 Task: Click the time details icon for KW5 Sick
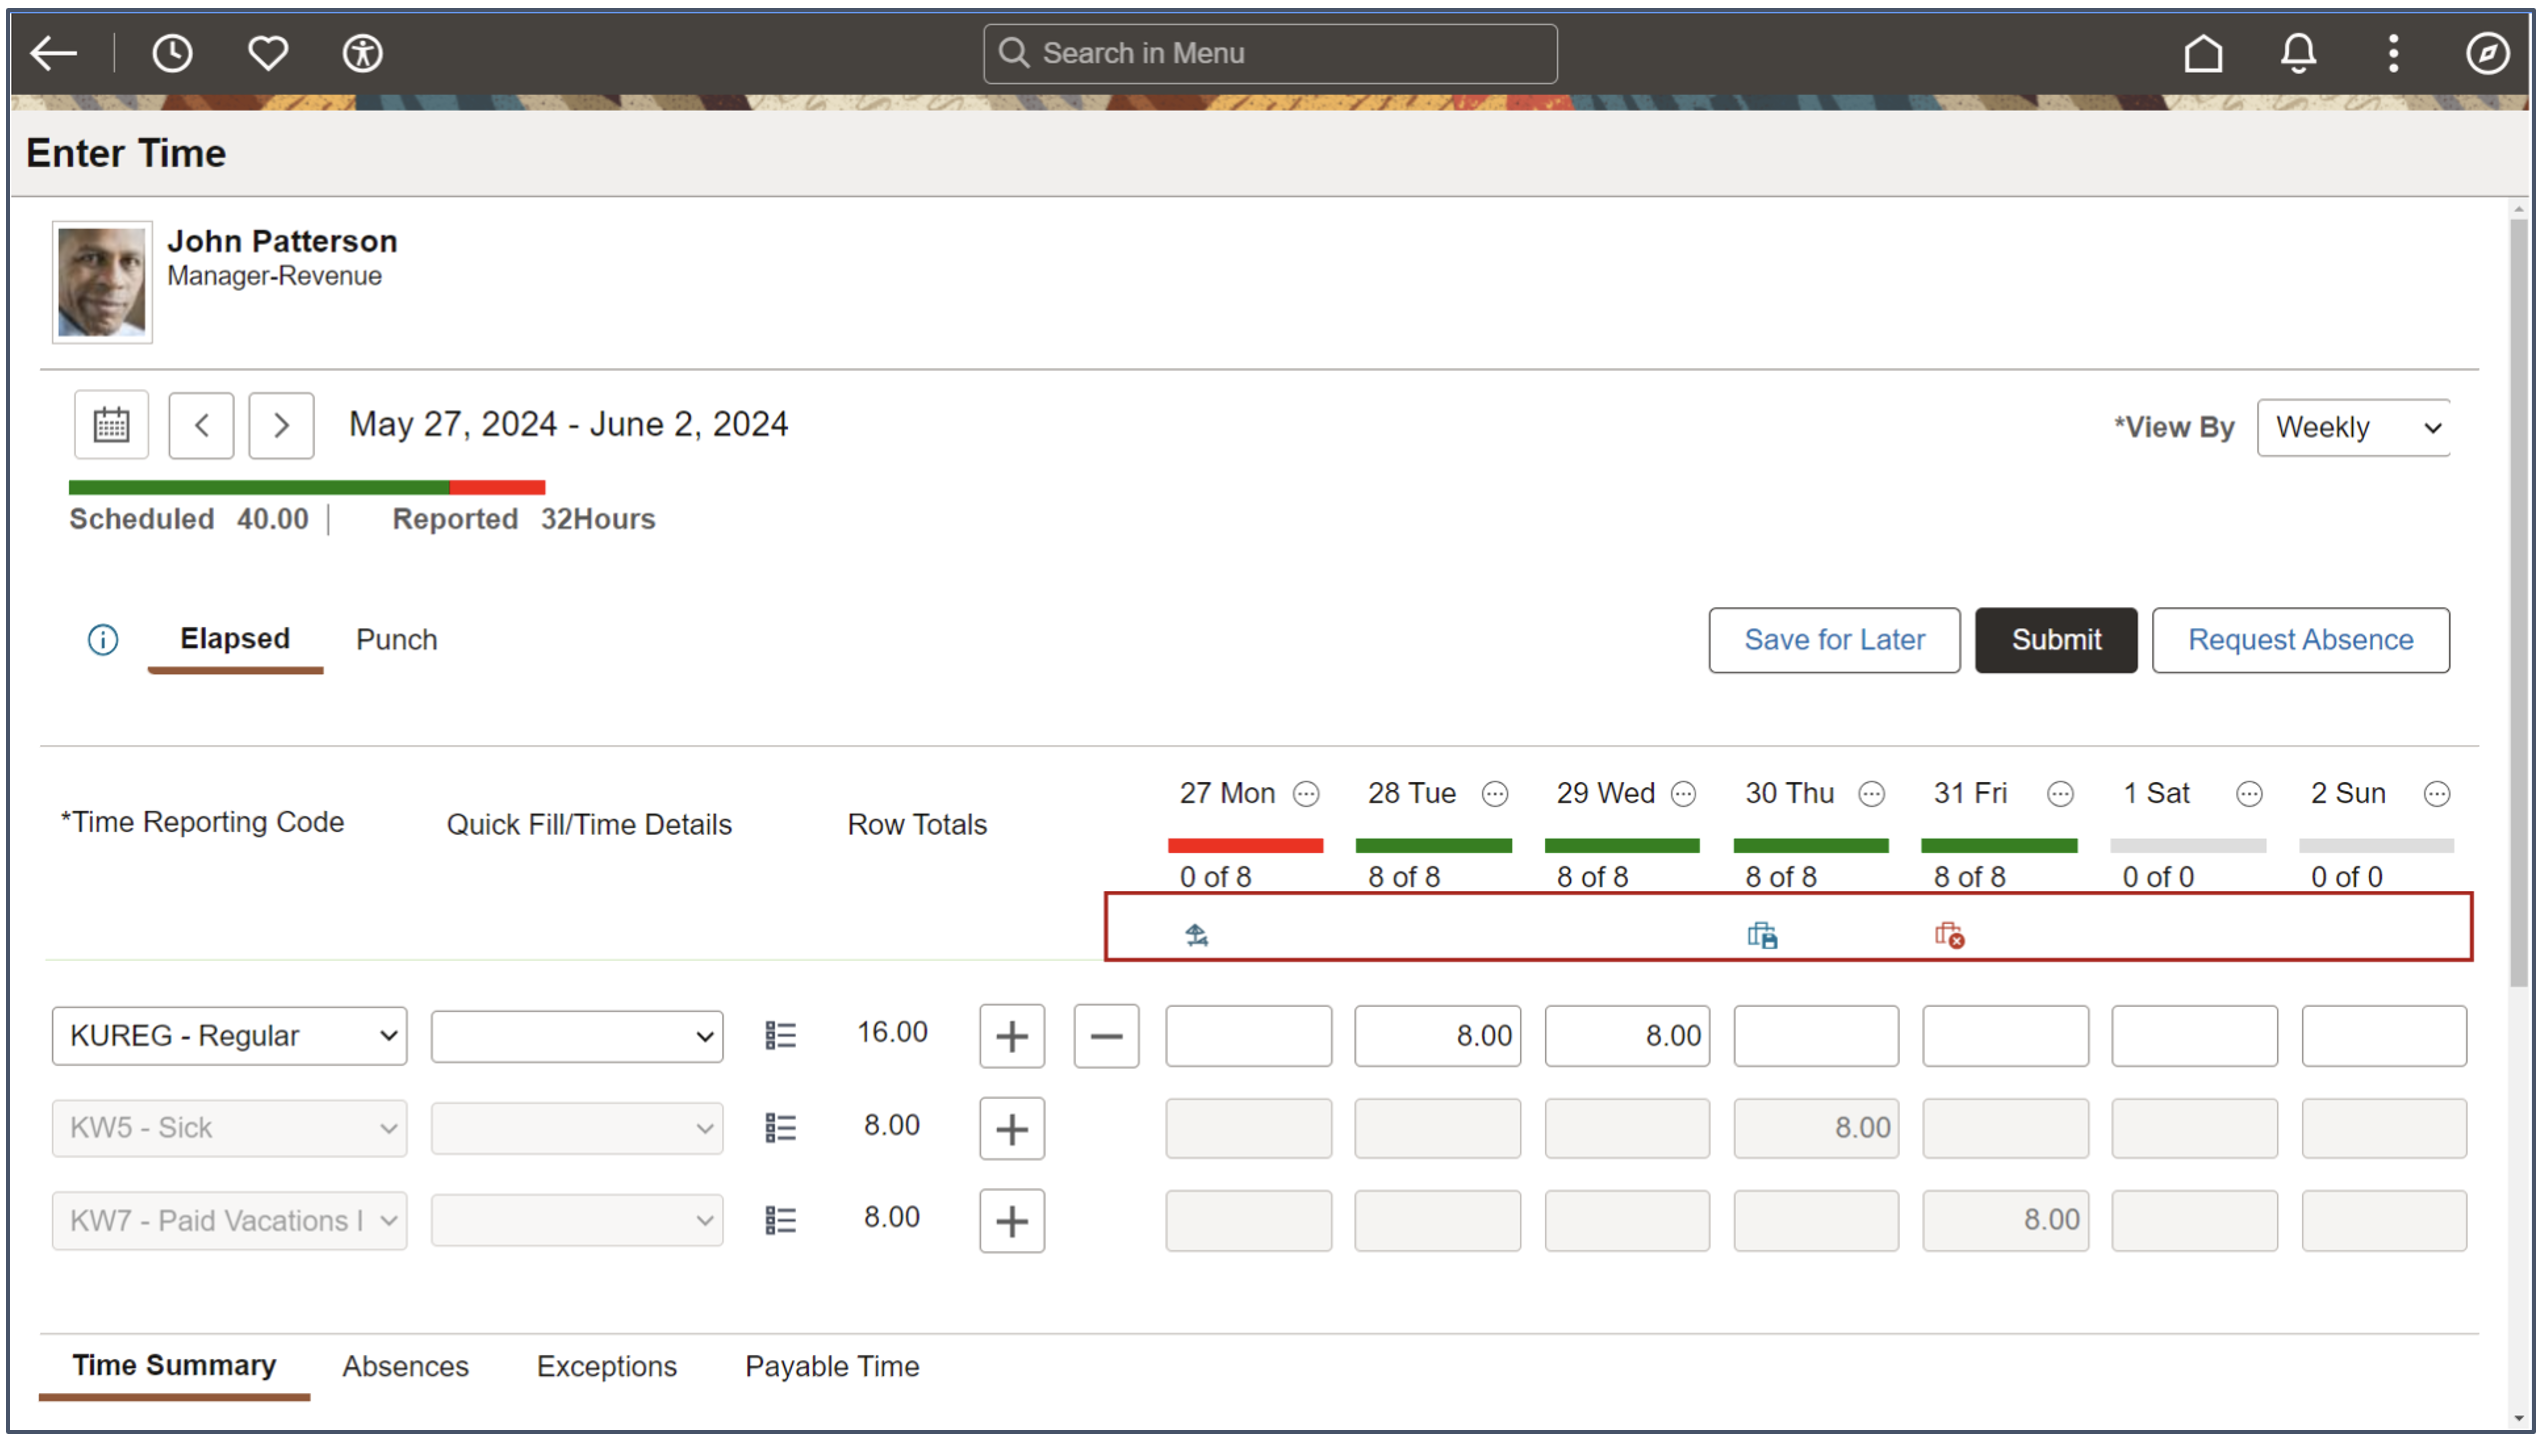tap(780, 1128)
